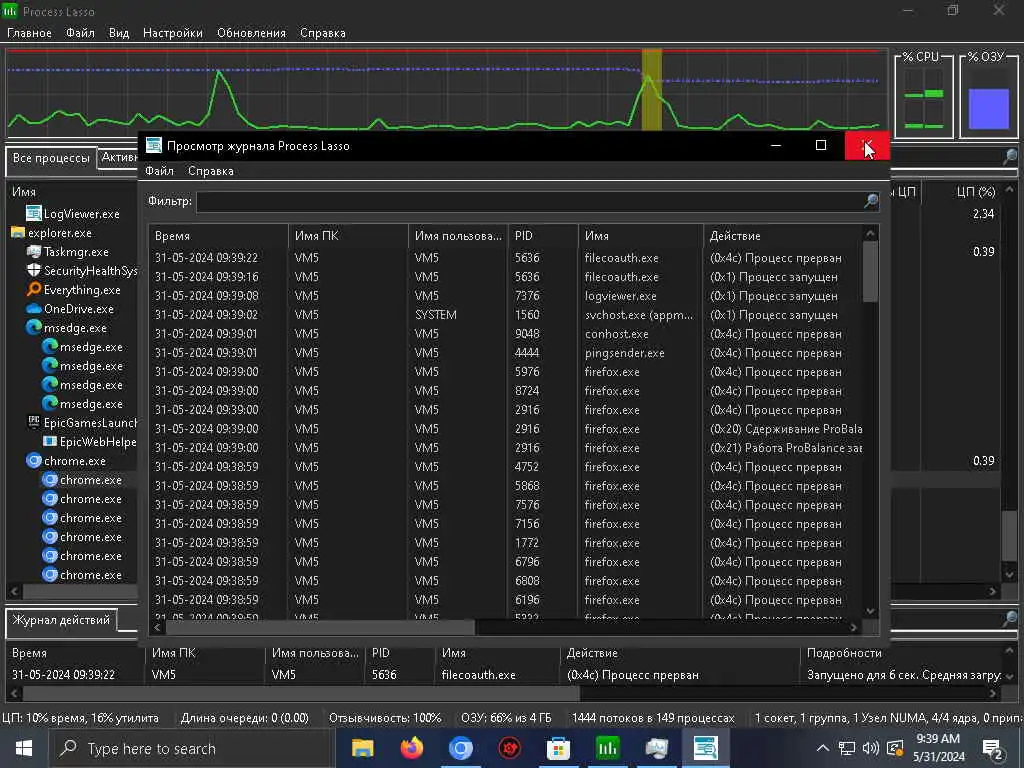Click the Длина очереди status entry
The height and width of the screenshot is (768, 1024).
(245, 718)
